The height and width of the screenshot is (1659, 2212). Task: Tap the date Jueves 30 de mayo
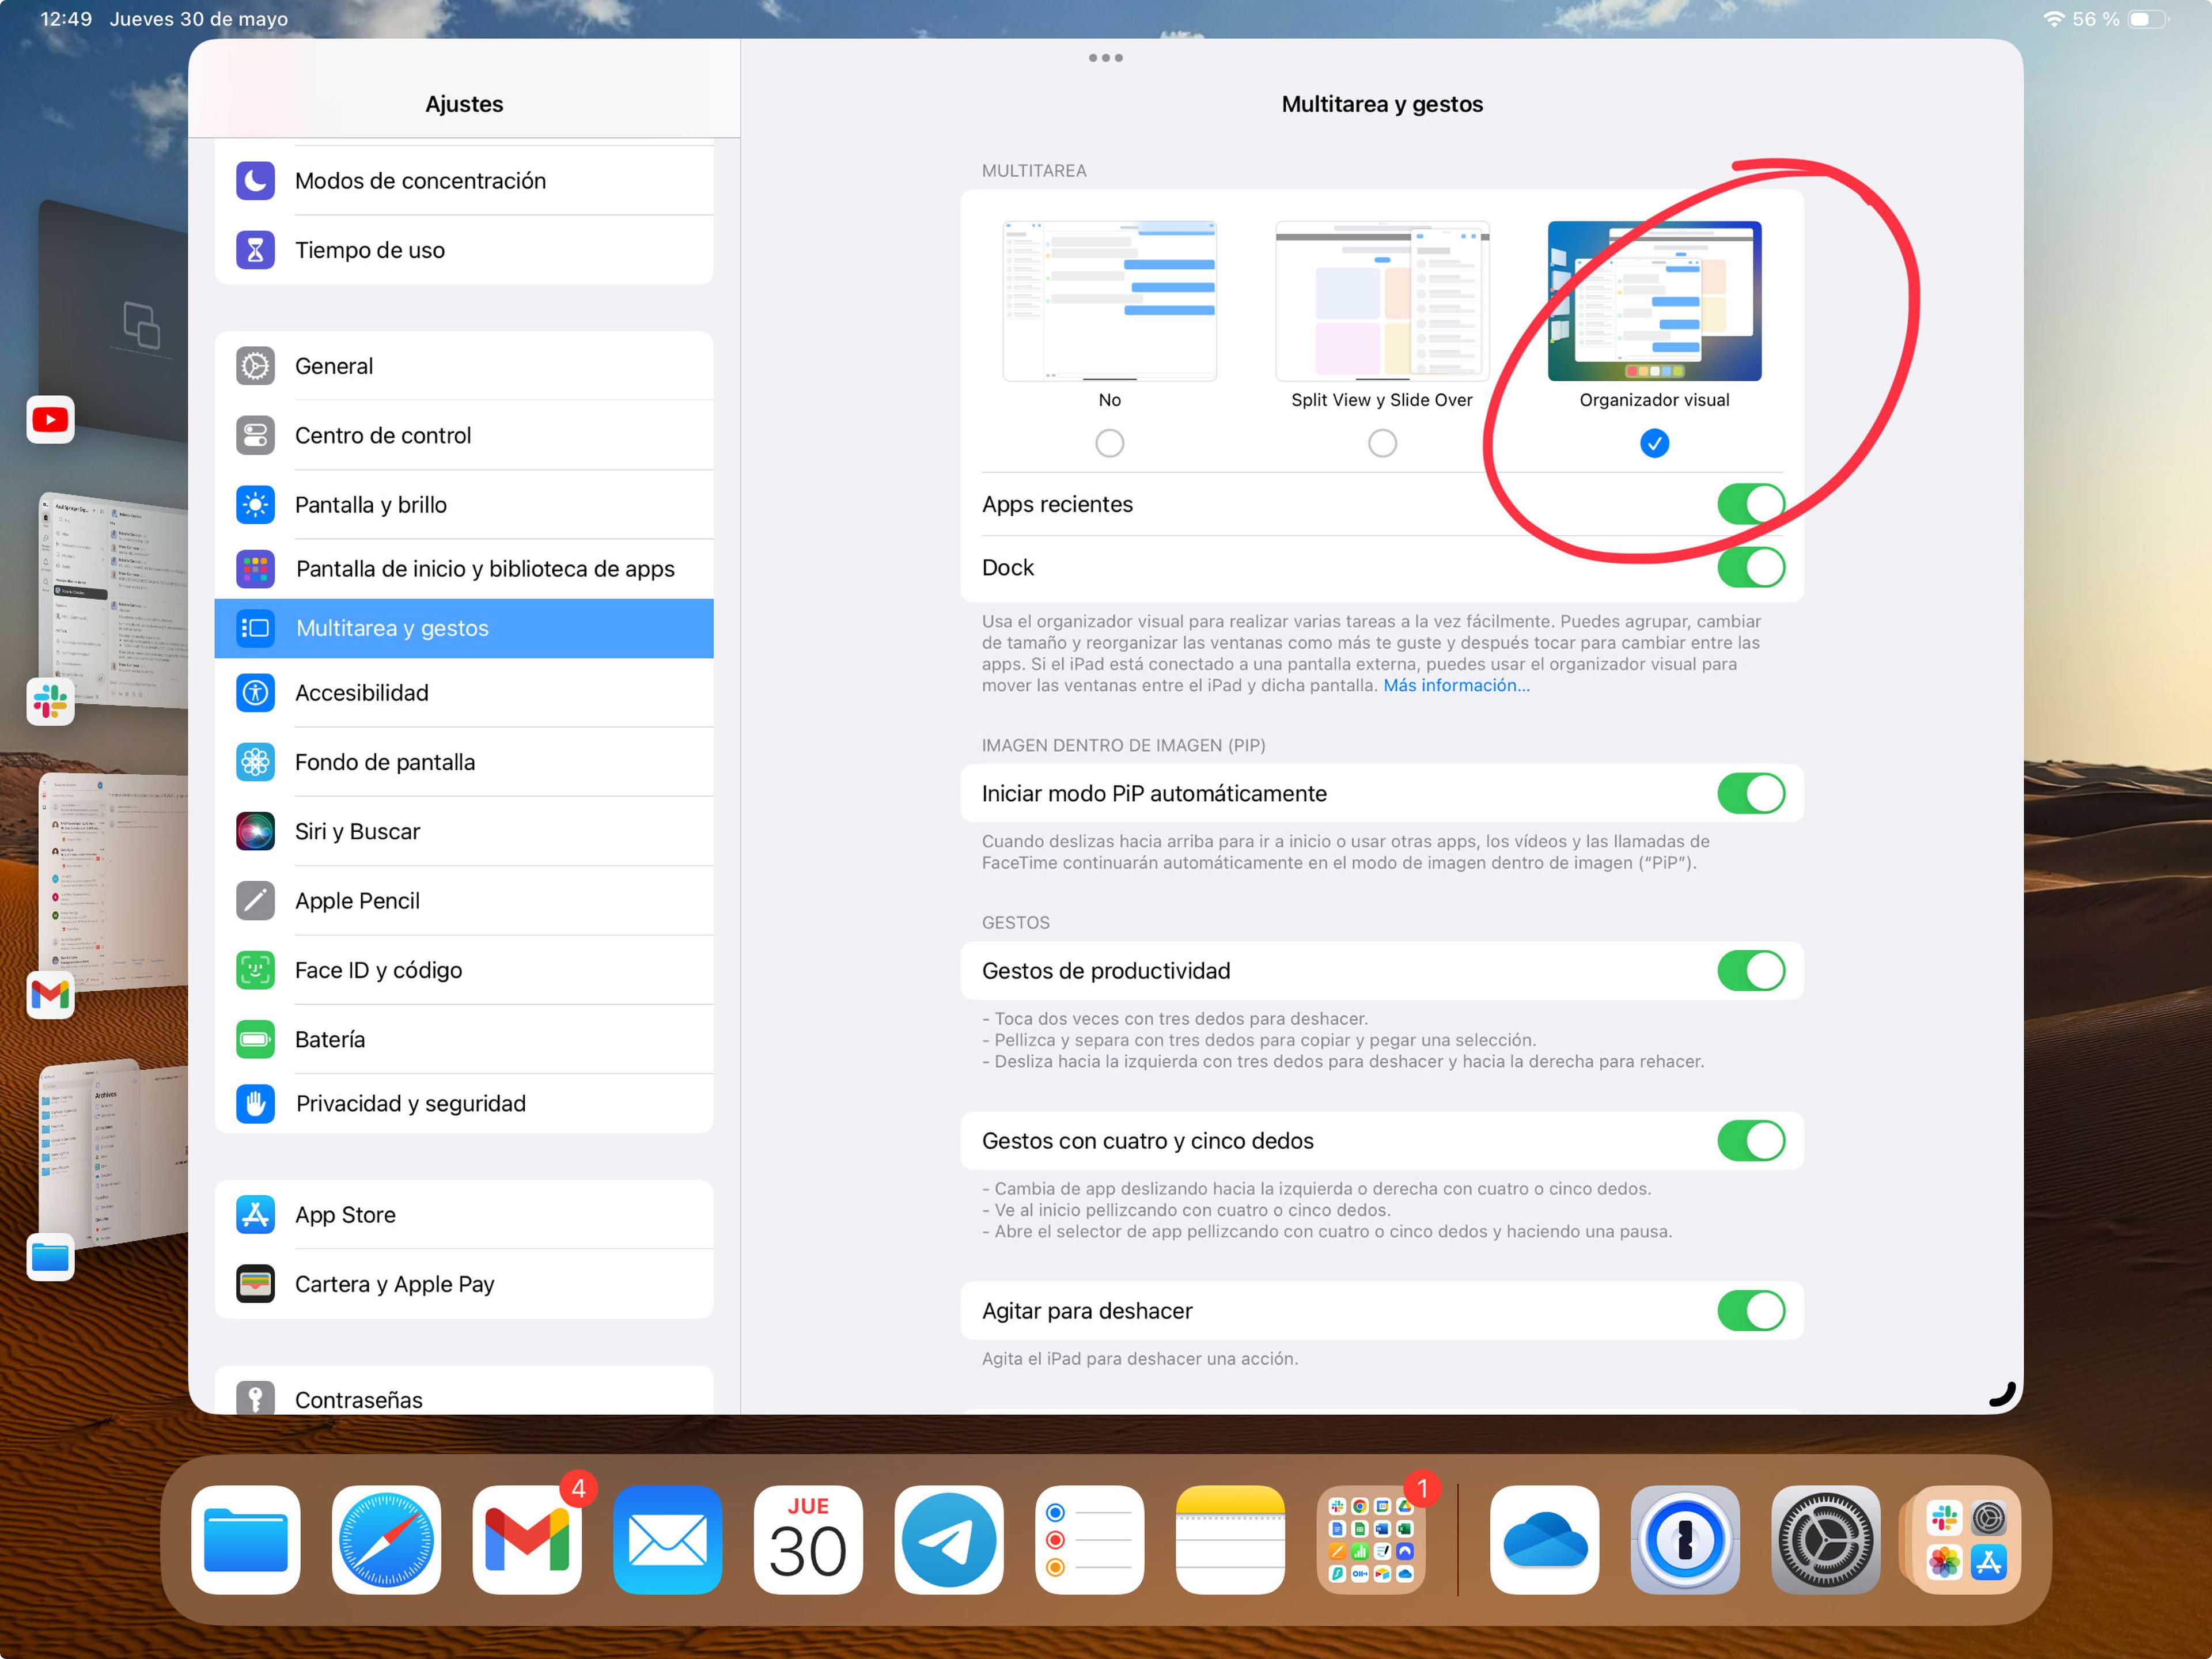tap(199, 19)
